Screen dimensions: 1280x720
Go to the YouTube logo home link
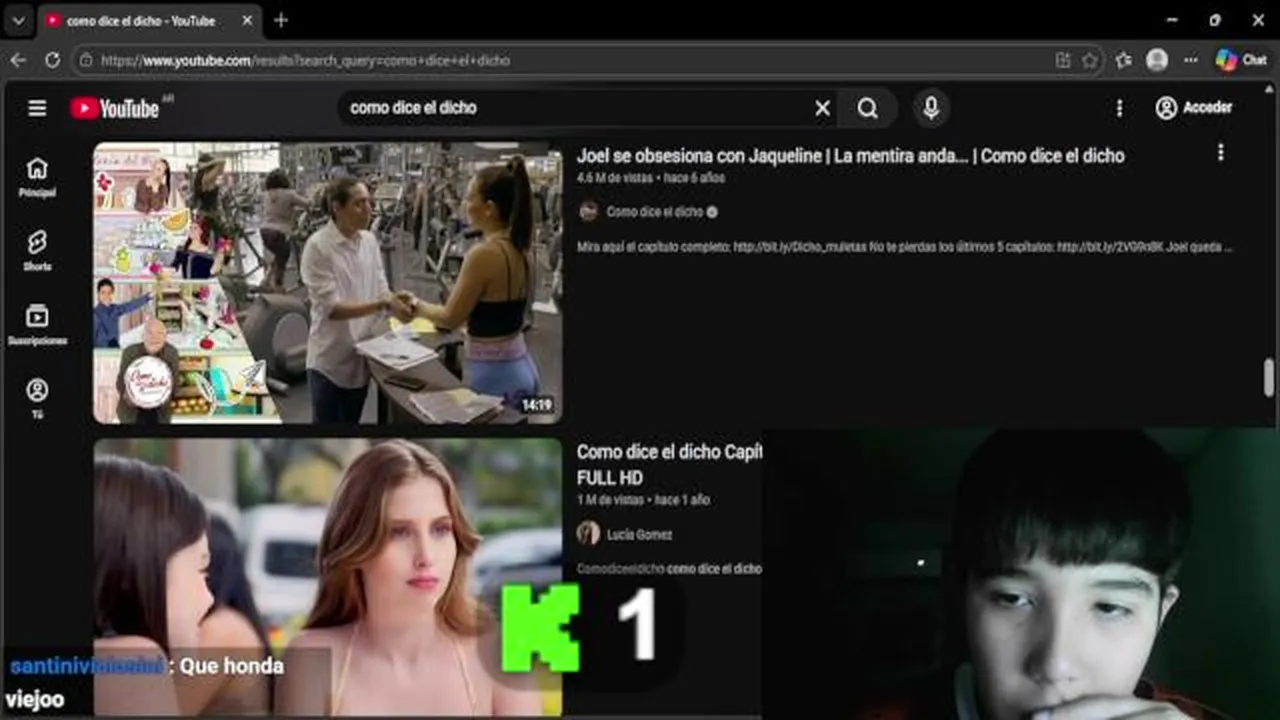point(114,108)
